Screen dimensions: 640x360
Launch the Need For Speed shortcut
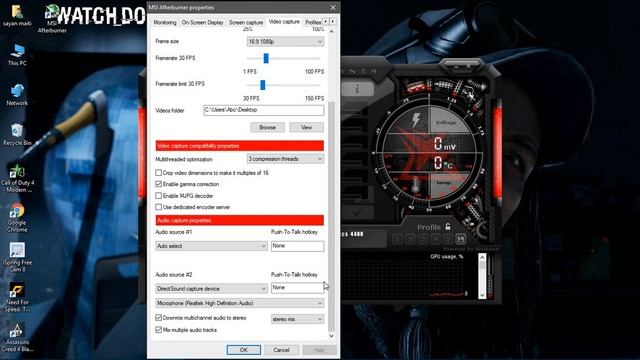17,297
